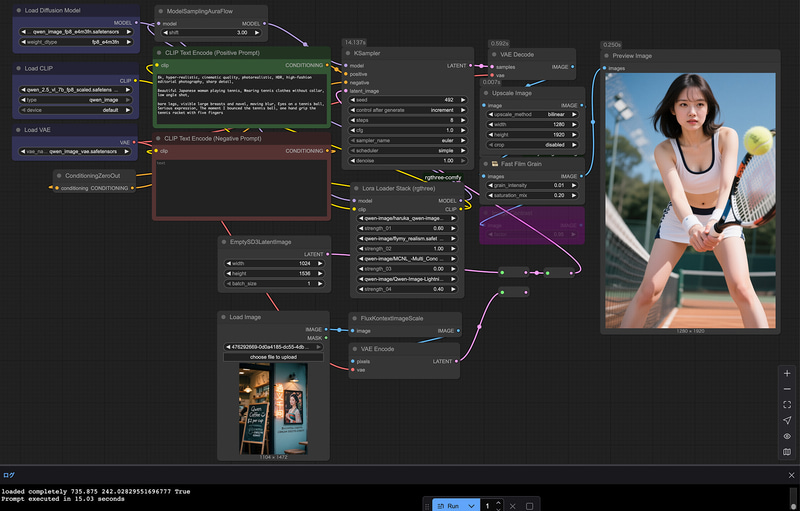Click the MODEL output slot of ModelSamplingAuraFlow
Viewport: 800px width, 511px height.
click(x=264, y=23)
